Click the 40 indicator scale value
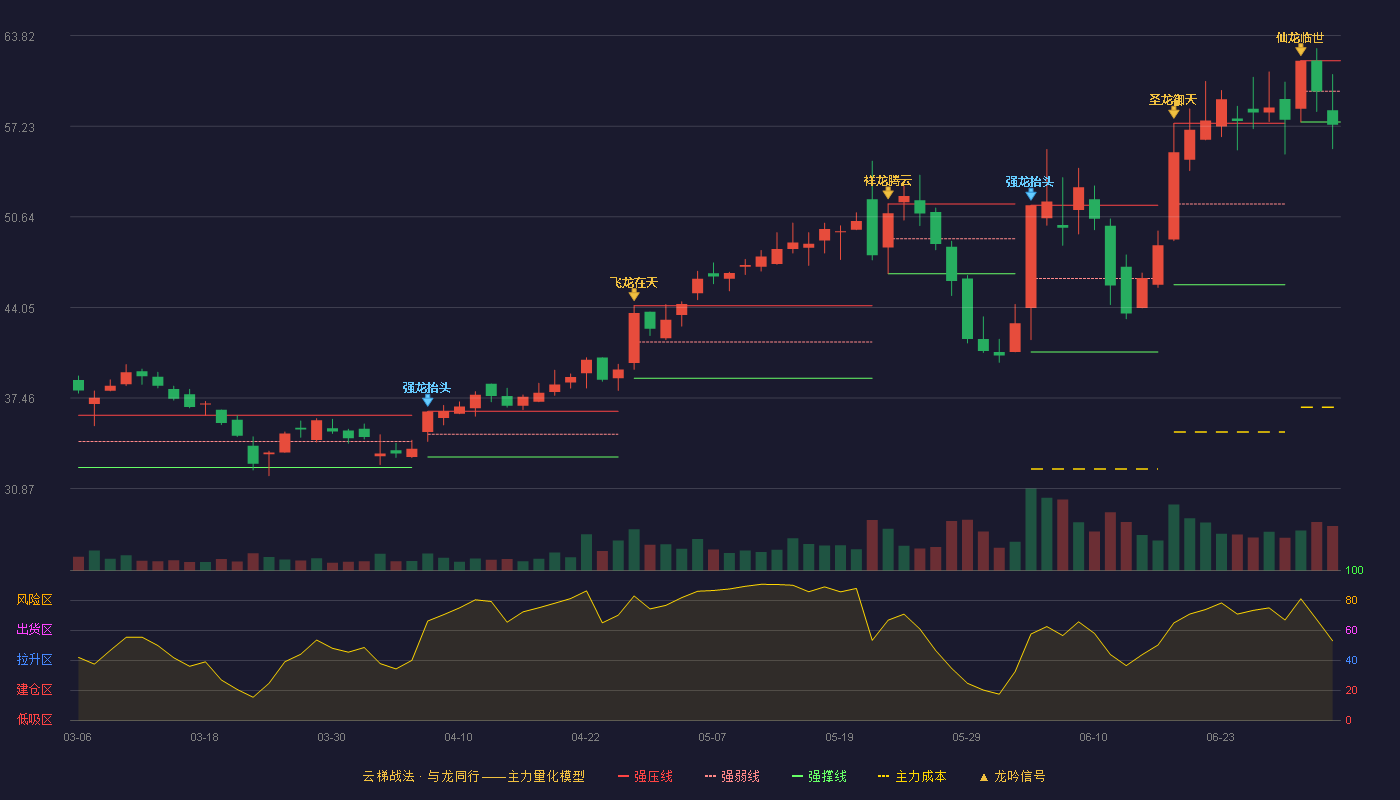 click(1351, 660)
